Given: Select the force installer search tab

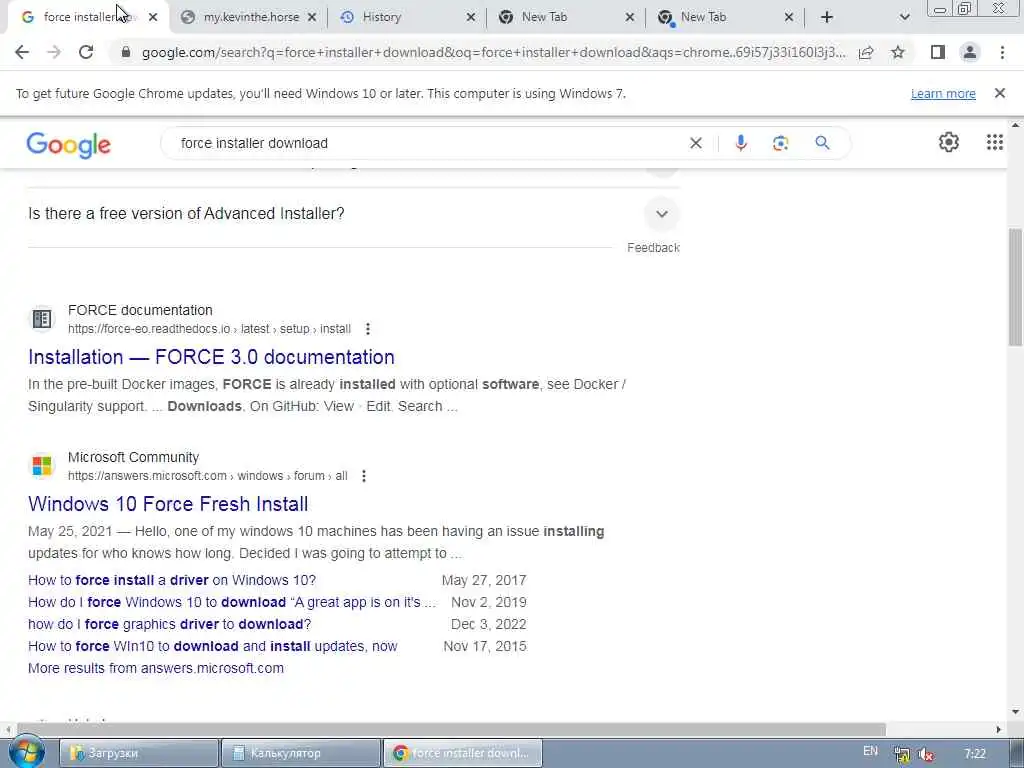Looking at the screenshot, I should coord(86,17).
